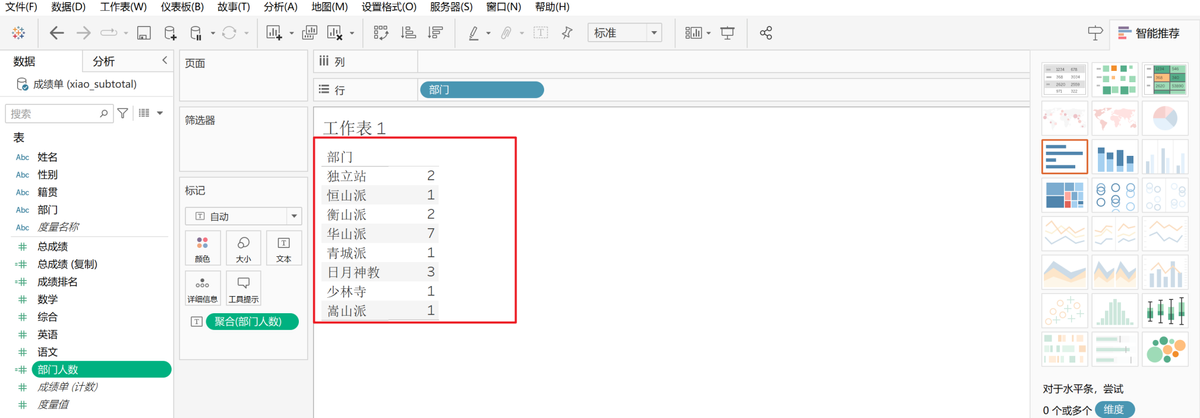The width and height of the screenshot is (1200, 418).
Task: Click the show mark labels T icon
Action: [540, 33]
